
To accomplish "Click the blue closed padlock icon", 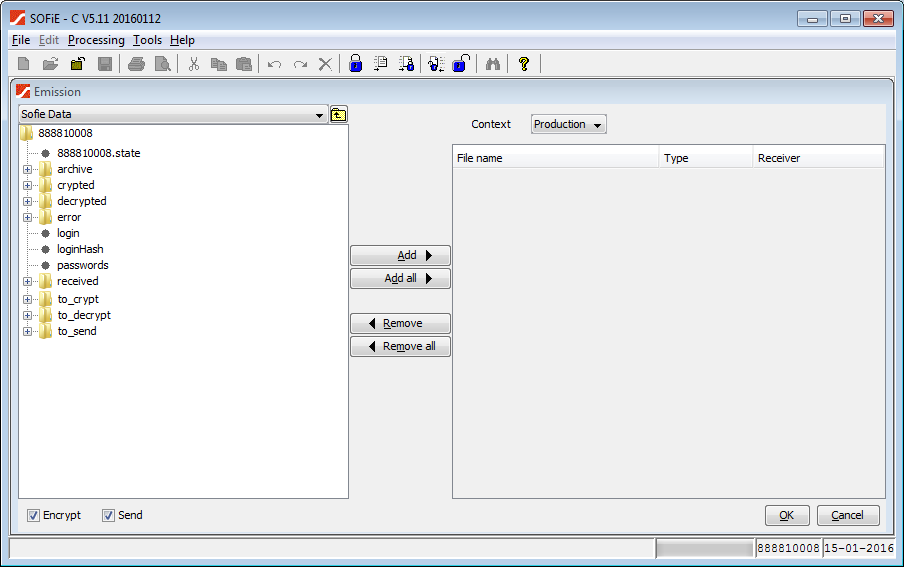I will 355,64.
